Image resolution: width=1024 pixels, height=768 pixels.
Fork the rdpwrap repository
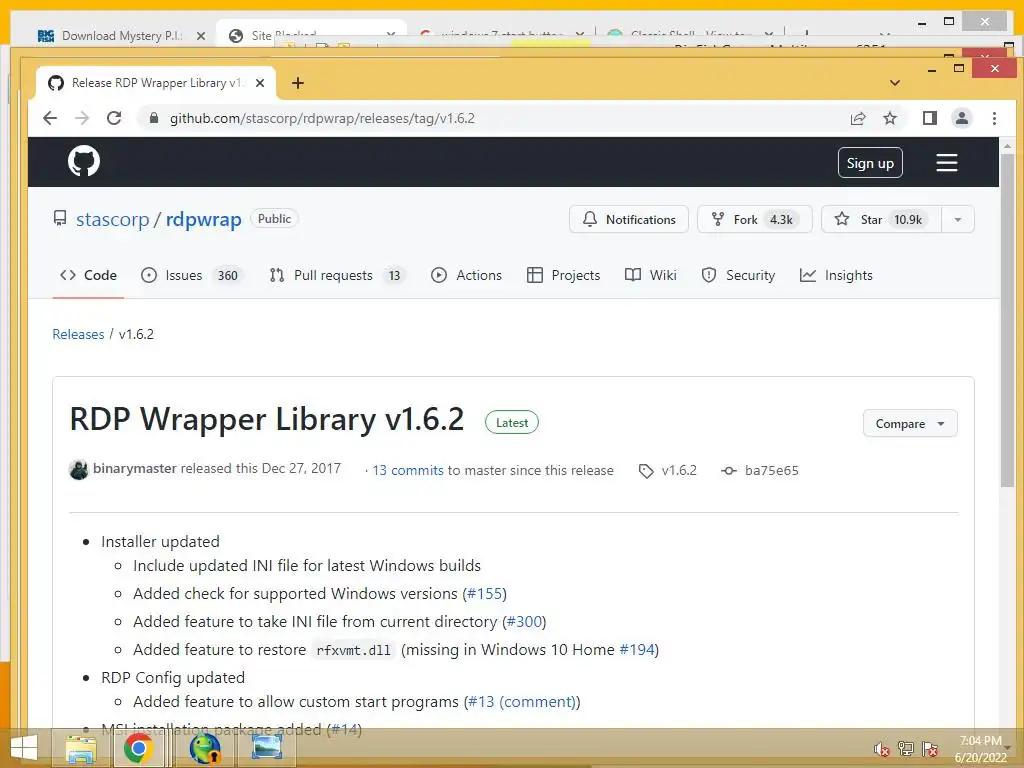coord(754,219)
